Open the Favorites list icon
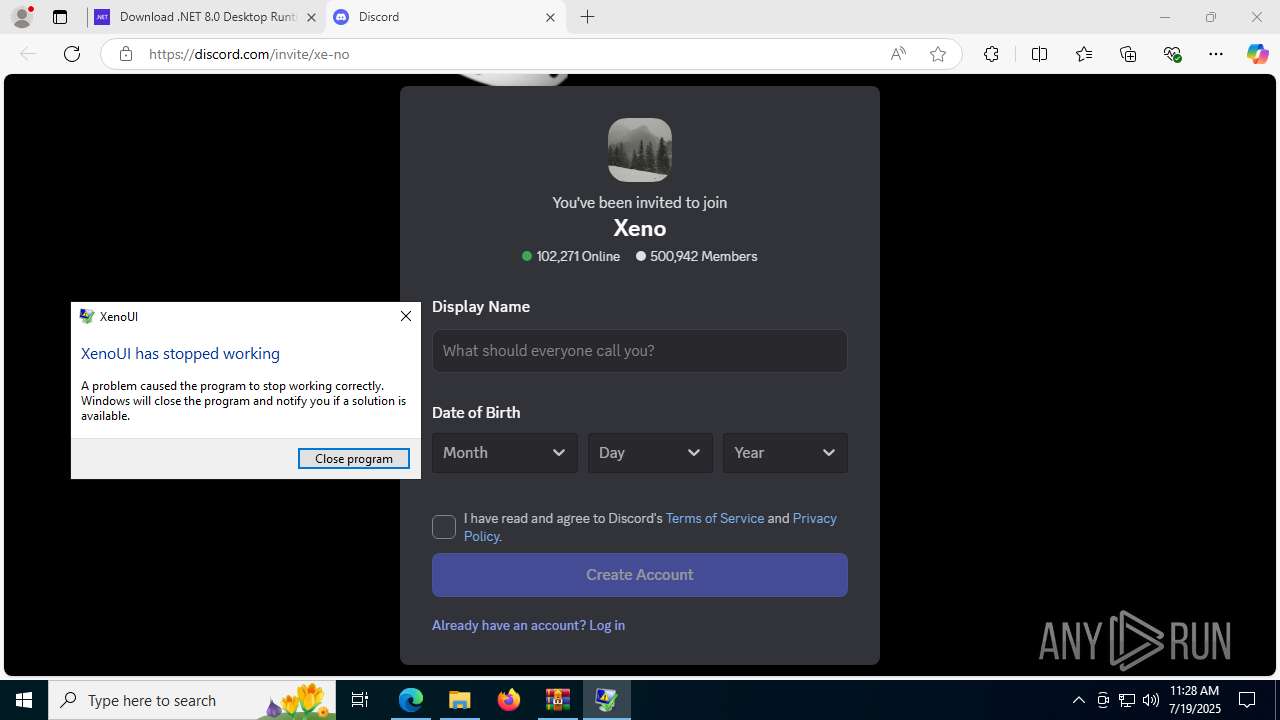 pyautogui.click(x=1084, y=54)
